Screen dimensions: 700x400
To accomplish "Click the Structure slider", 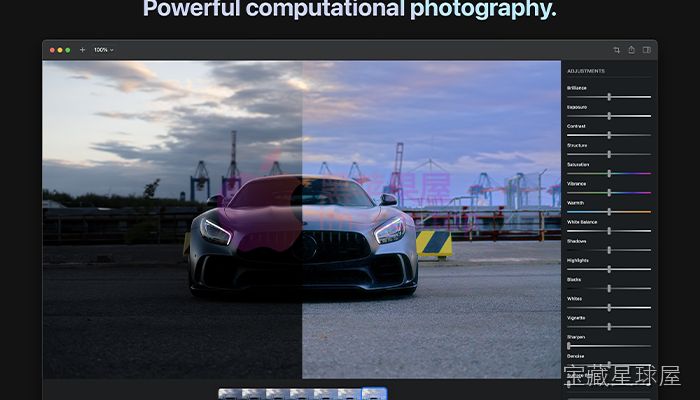I will click(x=609, y=154).
